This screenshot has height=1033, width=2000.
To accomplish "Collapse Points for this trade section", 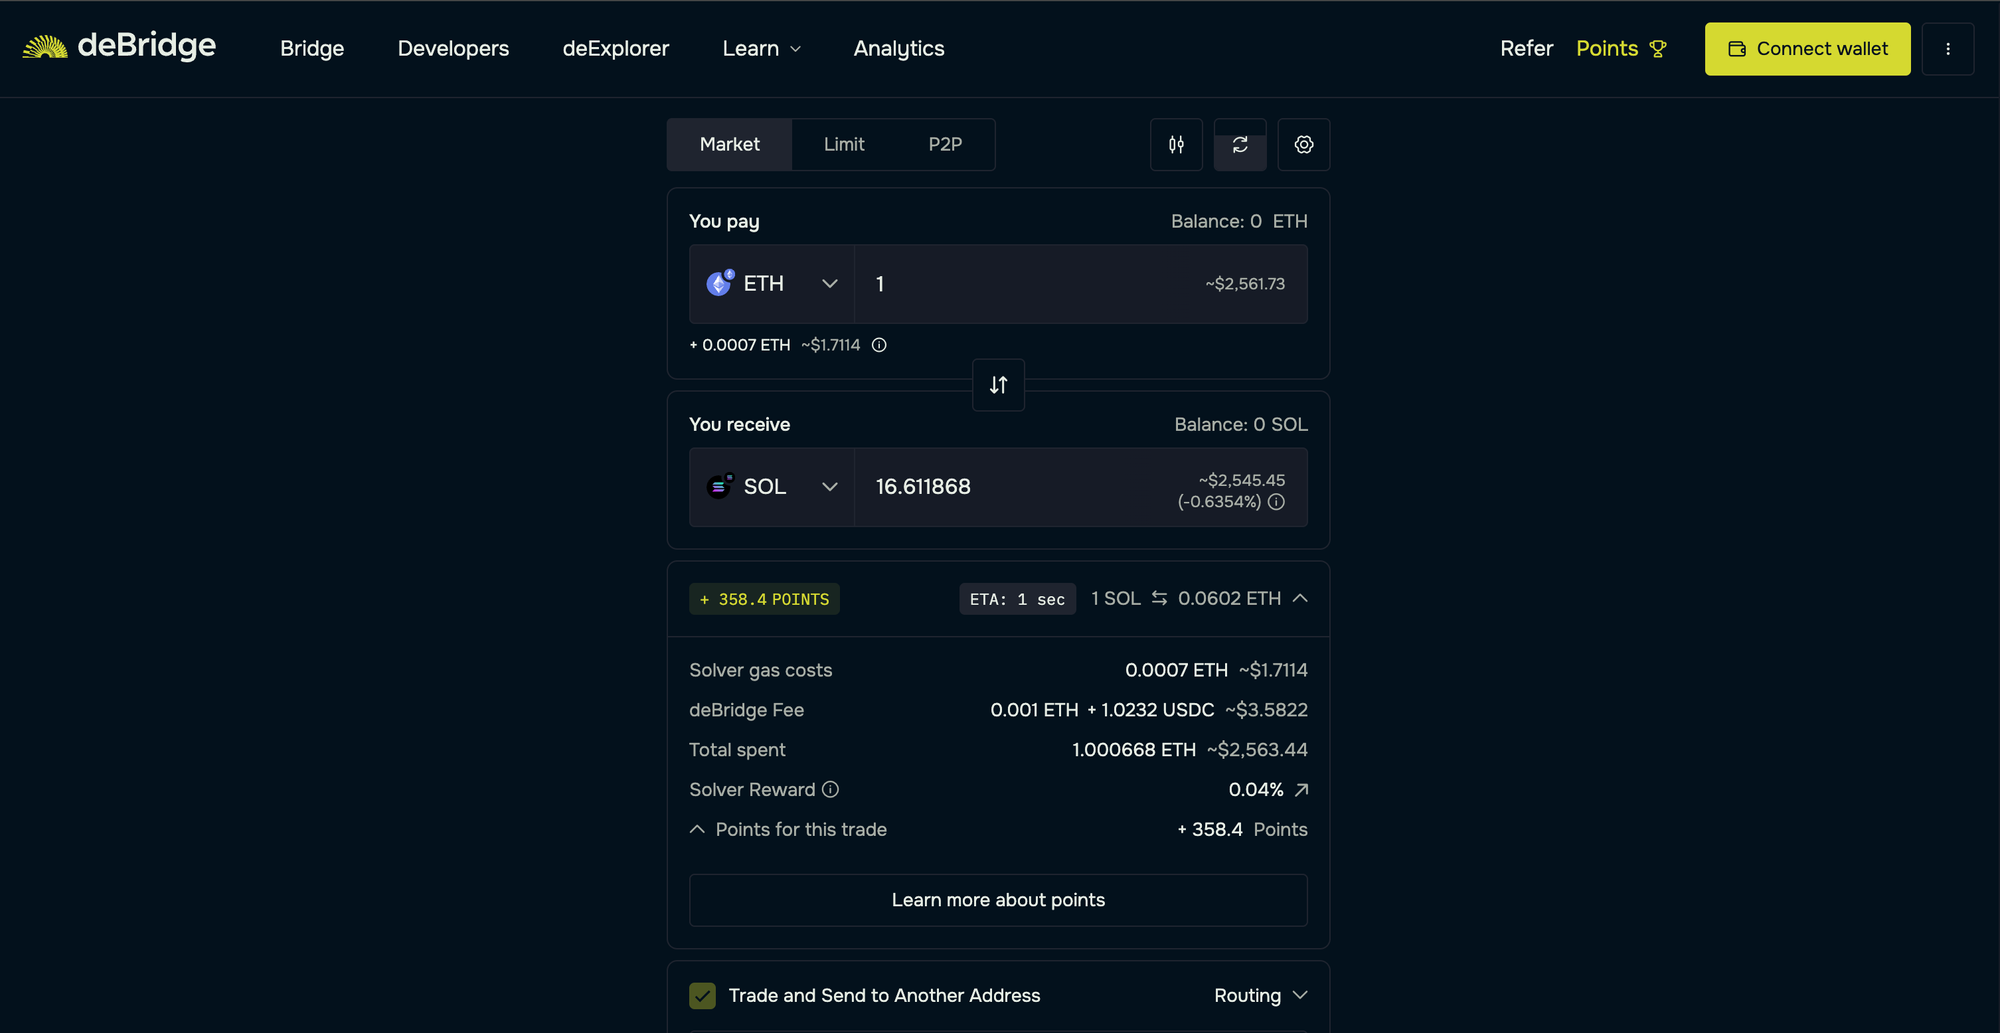I will (x=698, y=830).
